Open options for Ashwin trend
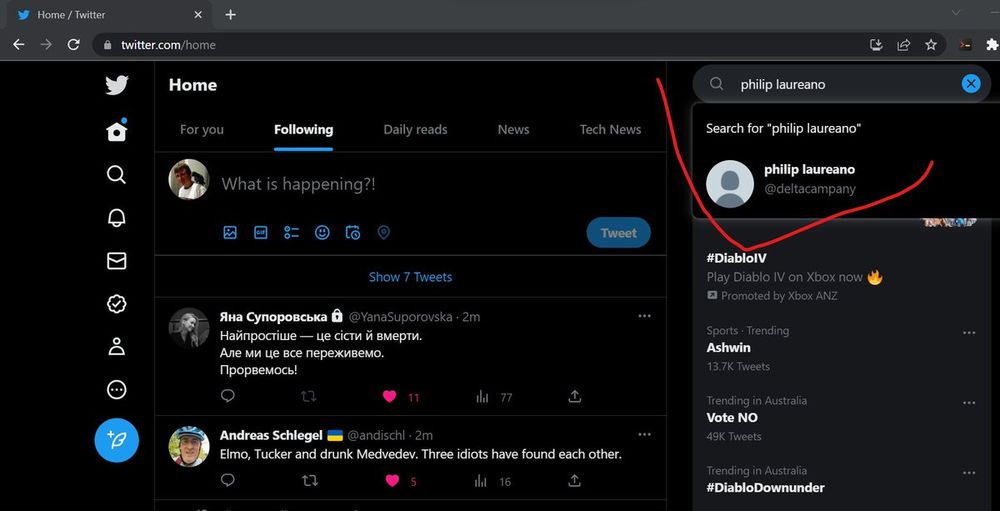Viewport: 1000px width, 511px height. click(969, 332)
